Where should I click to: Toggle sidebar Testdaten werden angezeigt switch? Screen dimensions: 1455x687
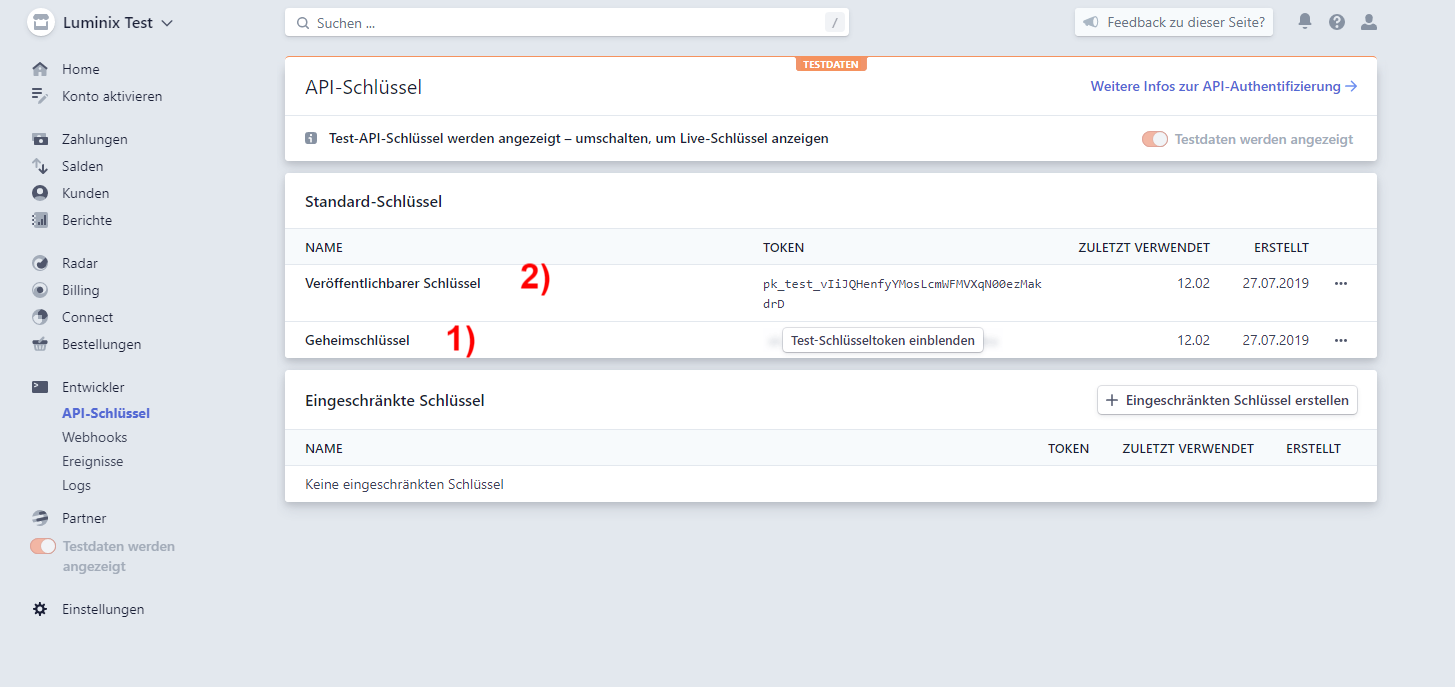[43, 546]
